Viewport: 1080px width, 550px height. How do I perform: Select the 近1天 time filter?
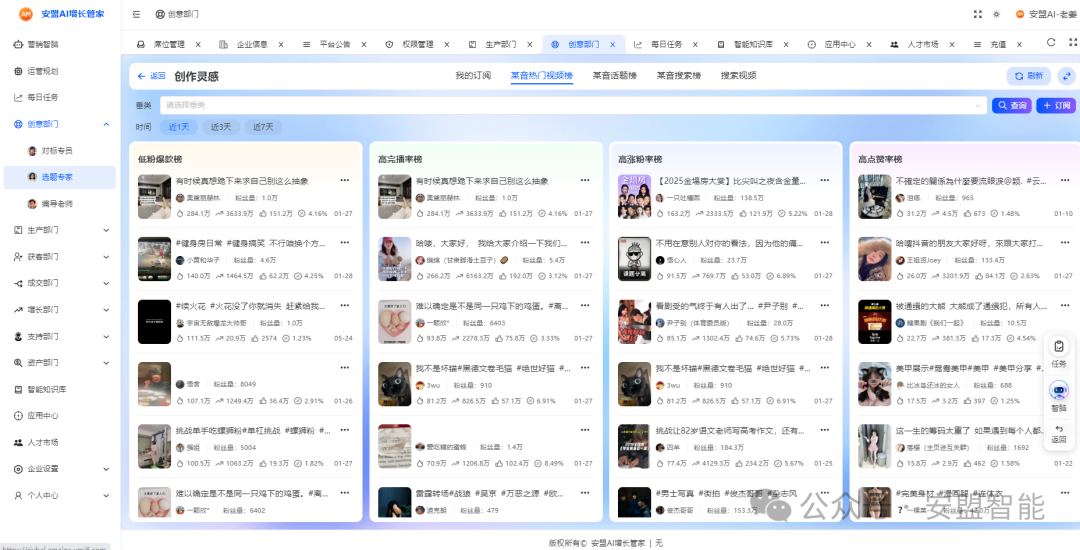point(178,127)
